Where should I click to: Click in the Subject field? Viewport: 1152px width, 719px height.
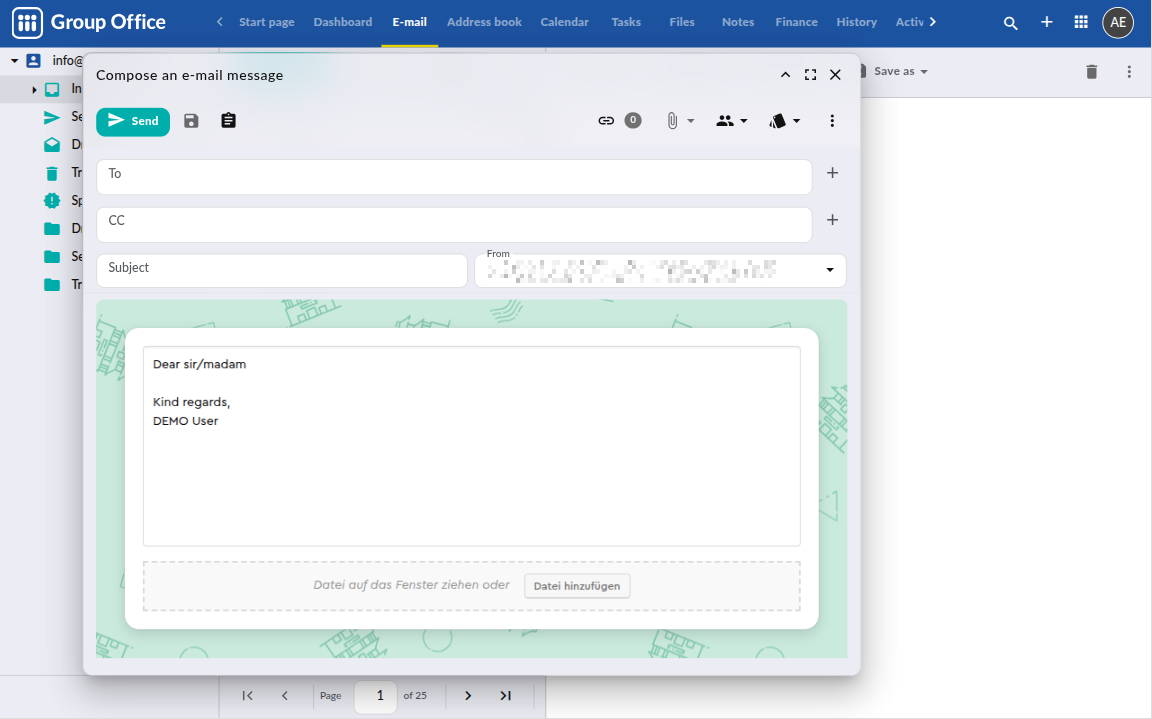tap(281, 270)
